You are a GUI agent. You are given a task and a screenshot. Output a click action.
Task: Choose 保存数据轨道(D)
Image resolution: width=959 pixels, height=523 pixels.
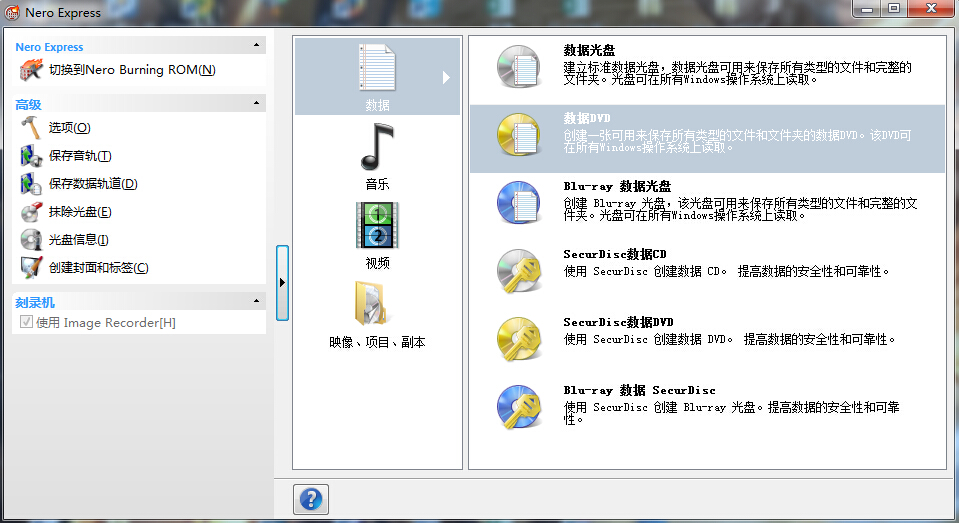pos(93,184)
